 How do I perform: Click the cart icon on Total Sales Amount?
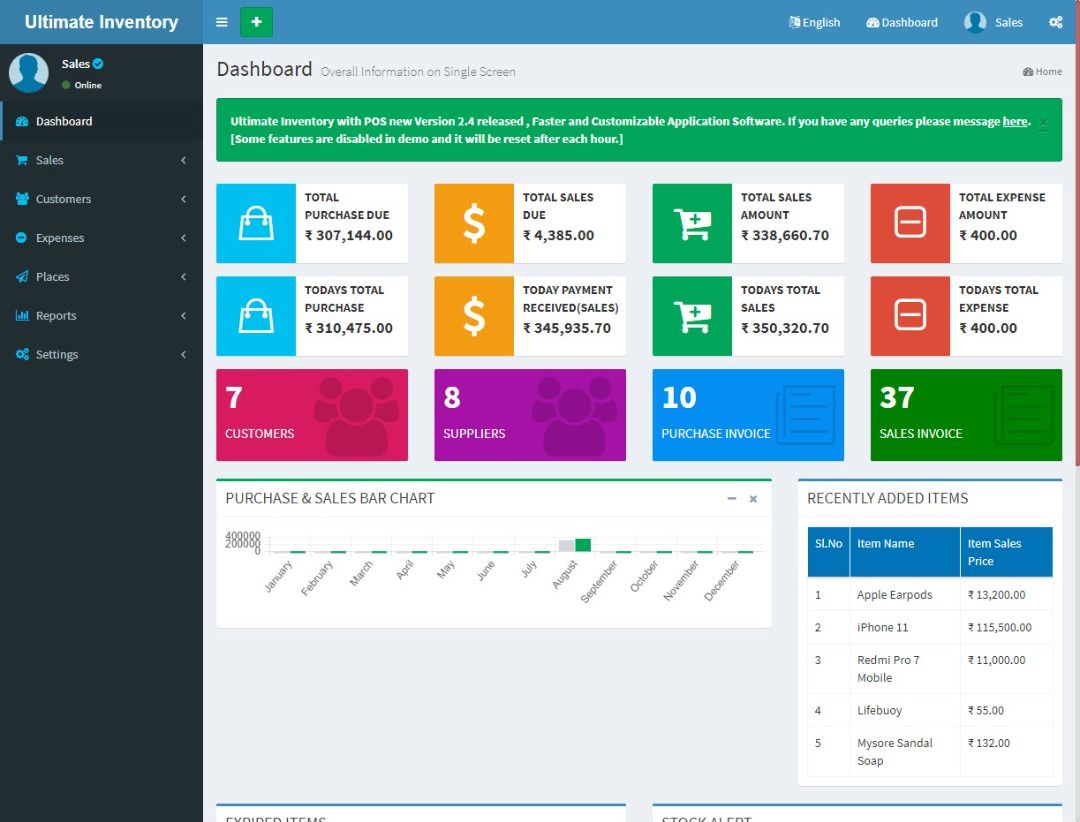click(x=691, y=221)
